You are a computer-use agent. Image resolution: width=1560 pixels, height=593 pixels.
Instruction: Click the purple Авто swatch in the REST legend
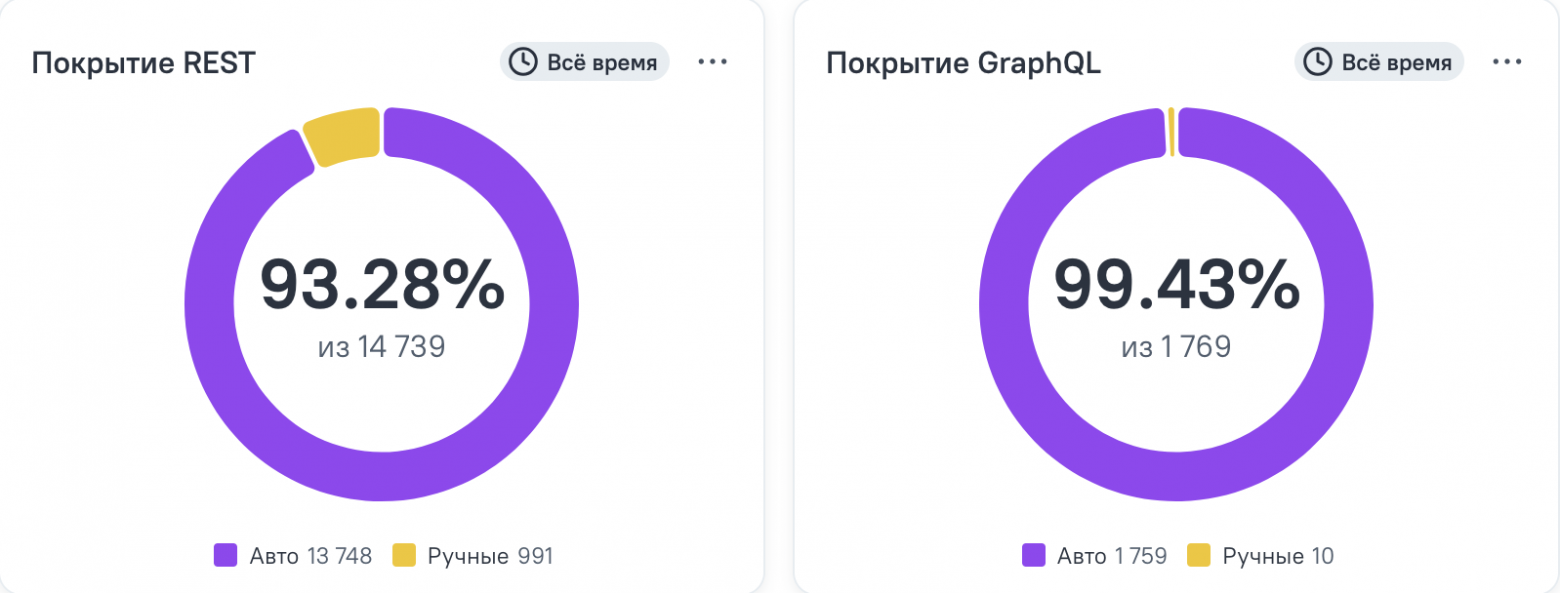(x=225, y=556)
